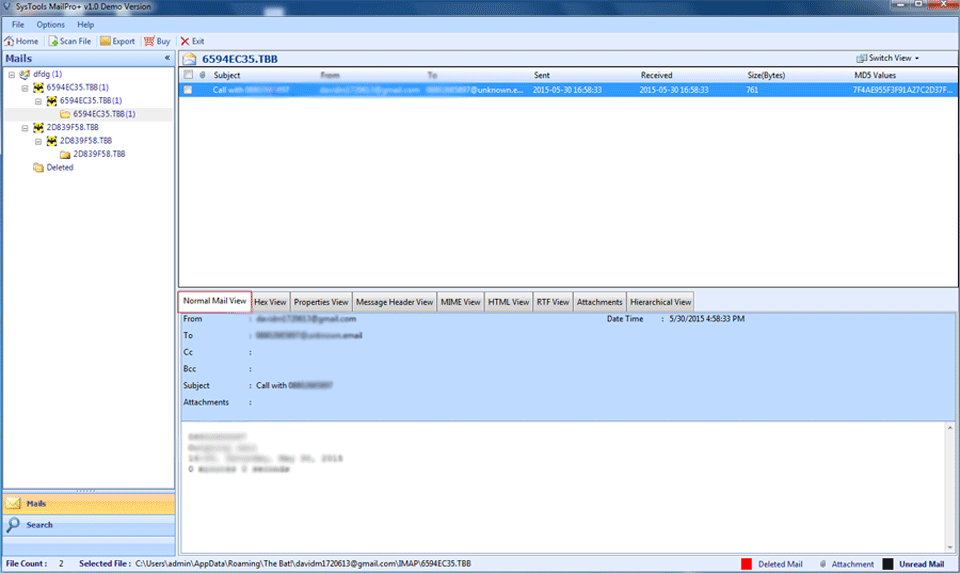Sort by the Received column header
This screenshot has height=573, width=960.
tap(656, 75)
